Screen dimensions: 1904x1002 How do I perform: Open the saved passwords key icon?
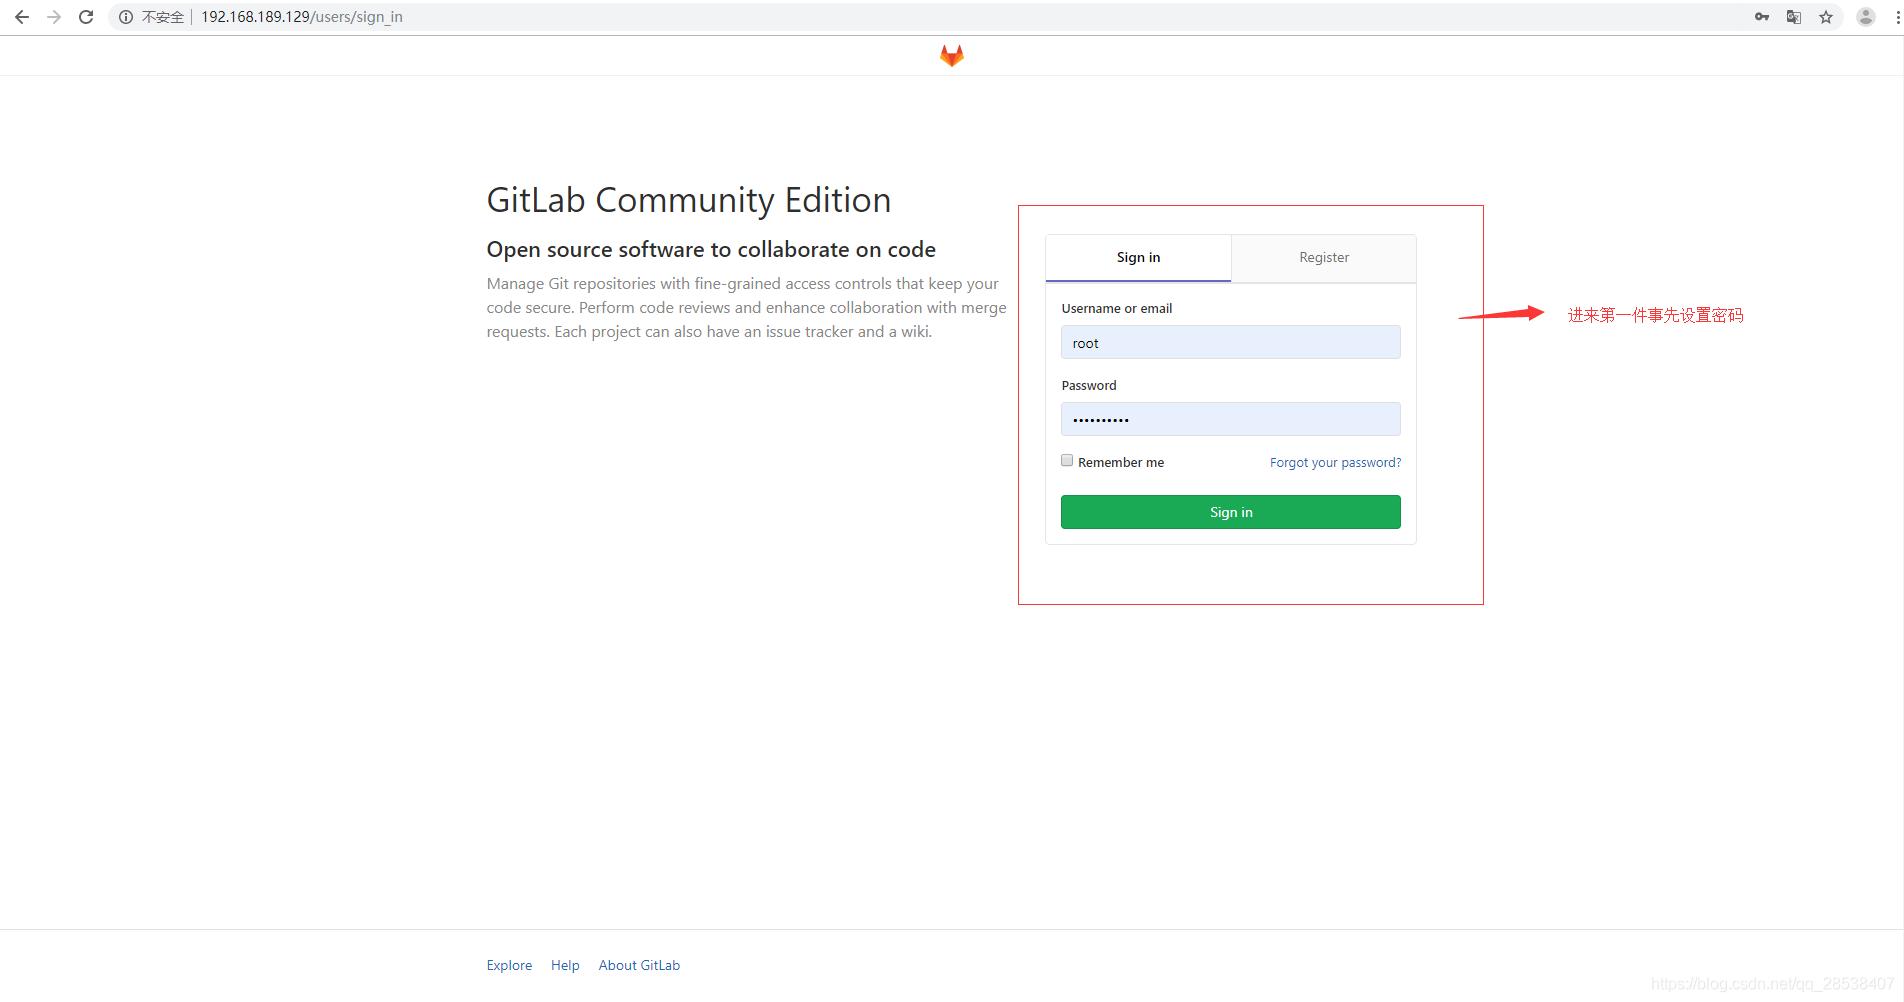click(1762, 17)
